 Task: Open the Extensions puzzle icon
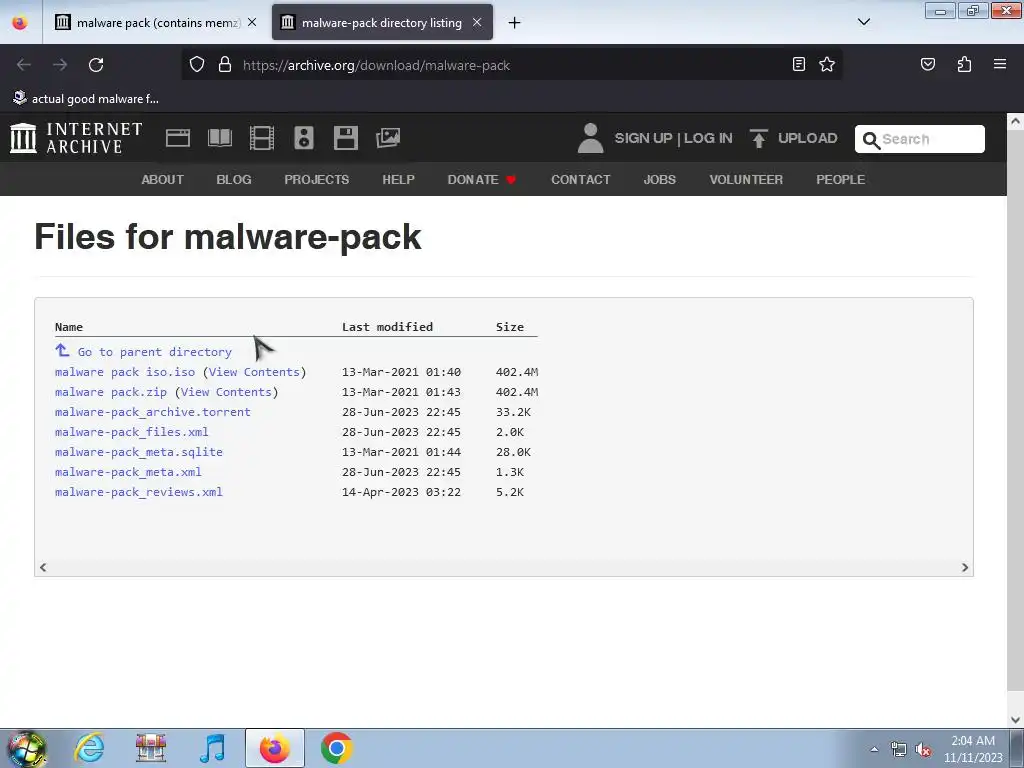[964, 64]
